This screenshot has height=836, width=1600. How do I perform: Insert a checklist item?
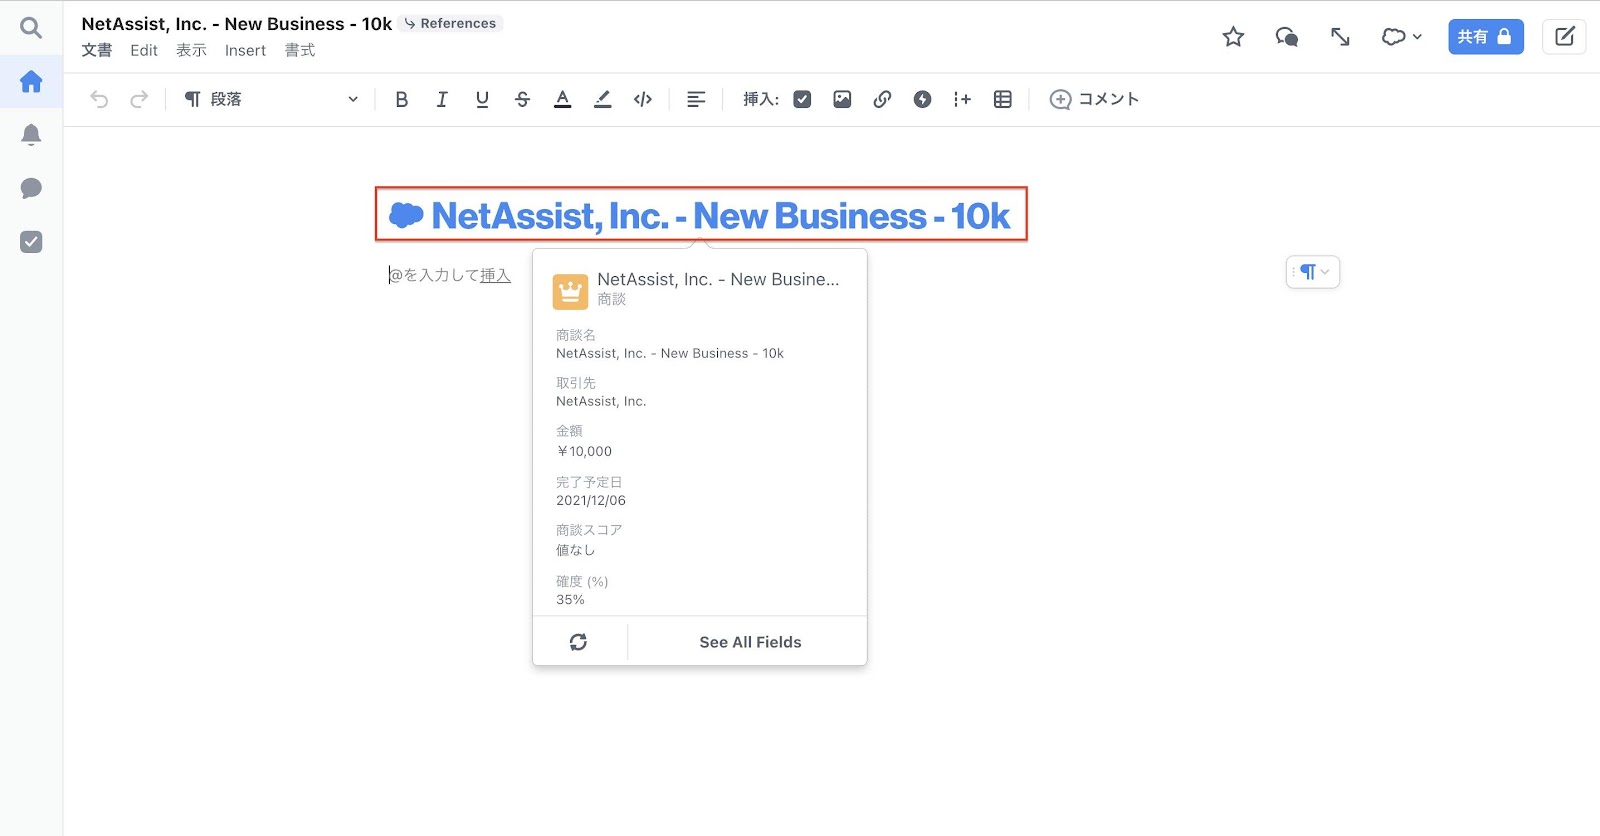(802, 99)
